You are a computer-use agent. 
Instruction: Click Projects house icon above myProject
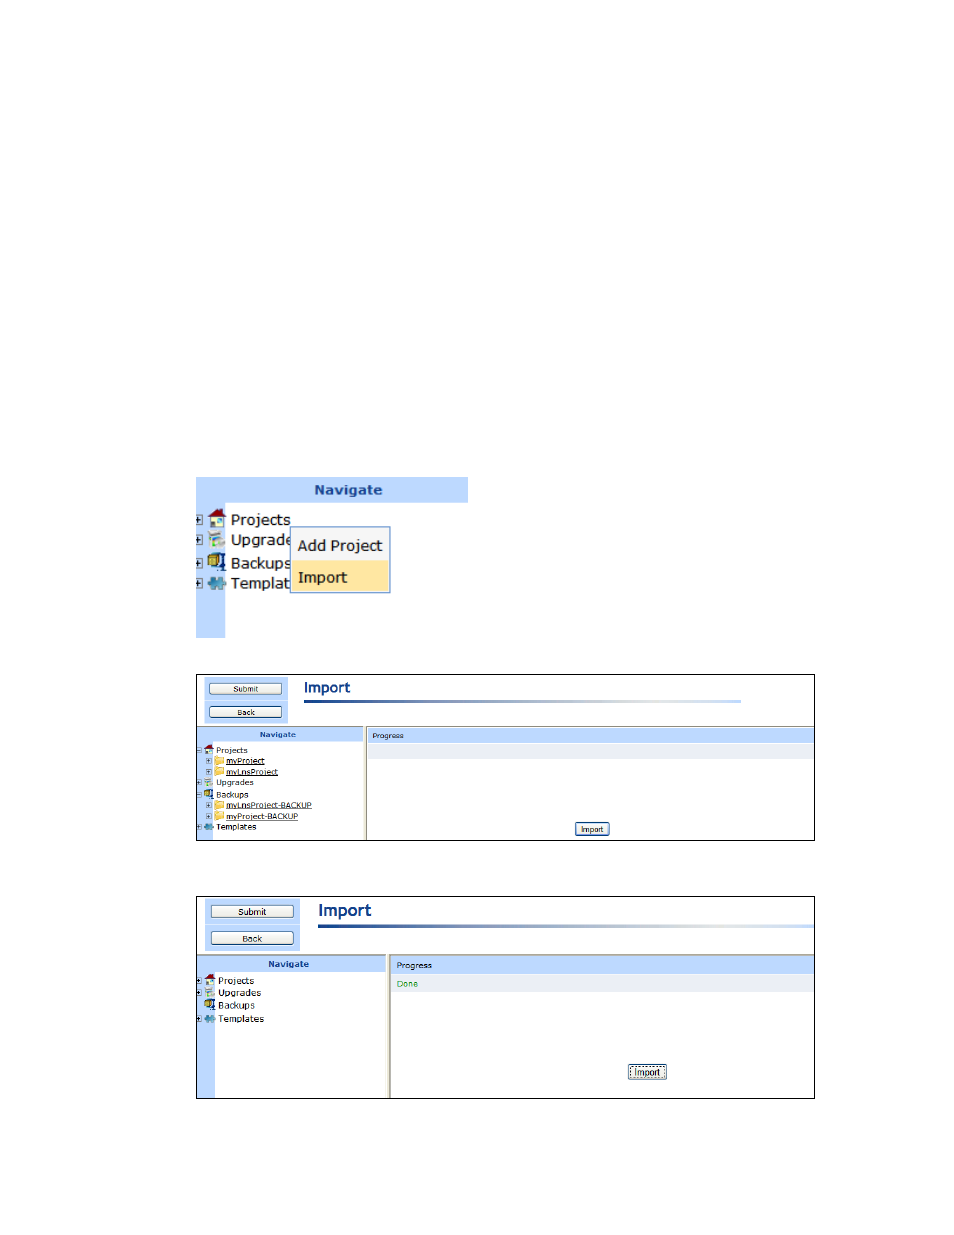click(x=209, y=749)
